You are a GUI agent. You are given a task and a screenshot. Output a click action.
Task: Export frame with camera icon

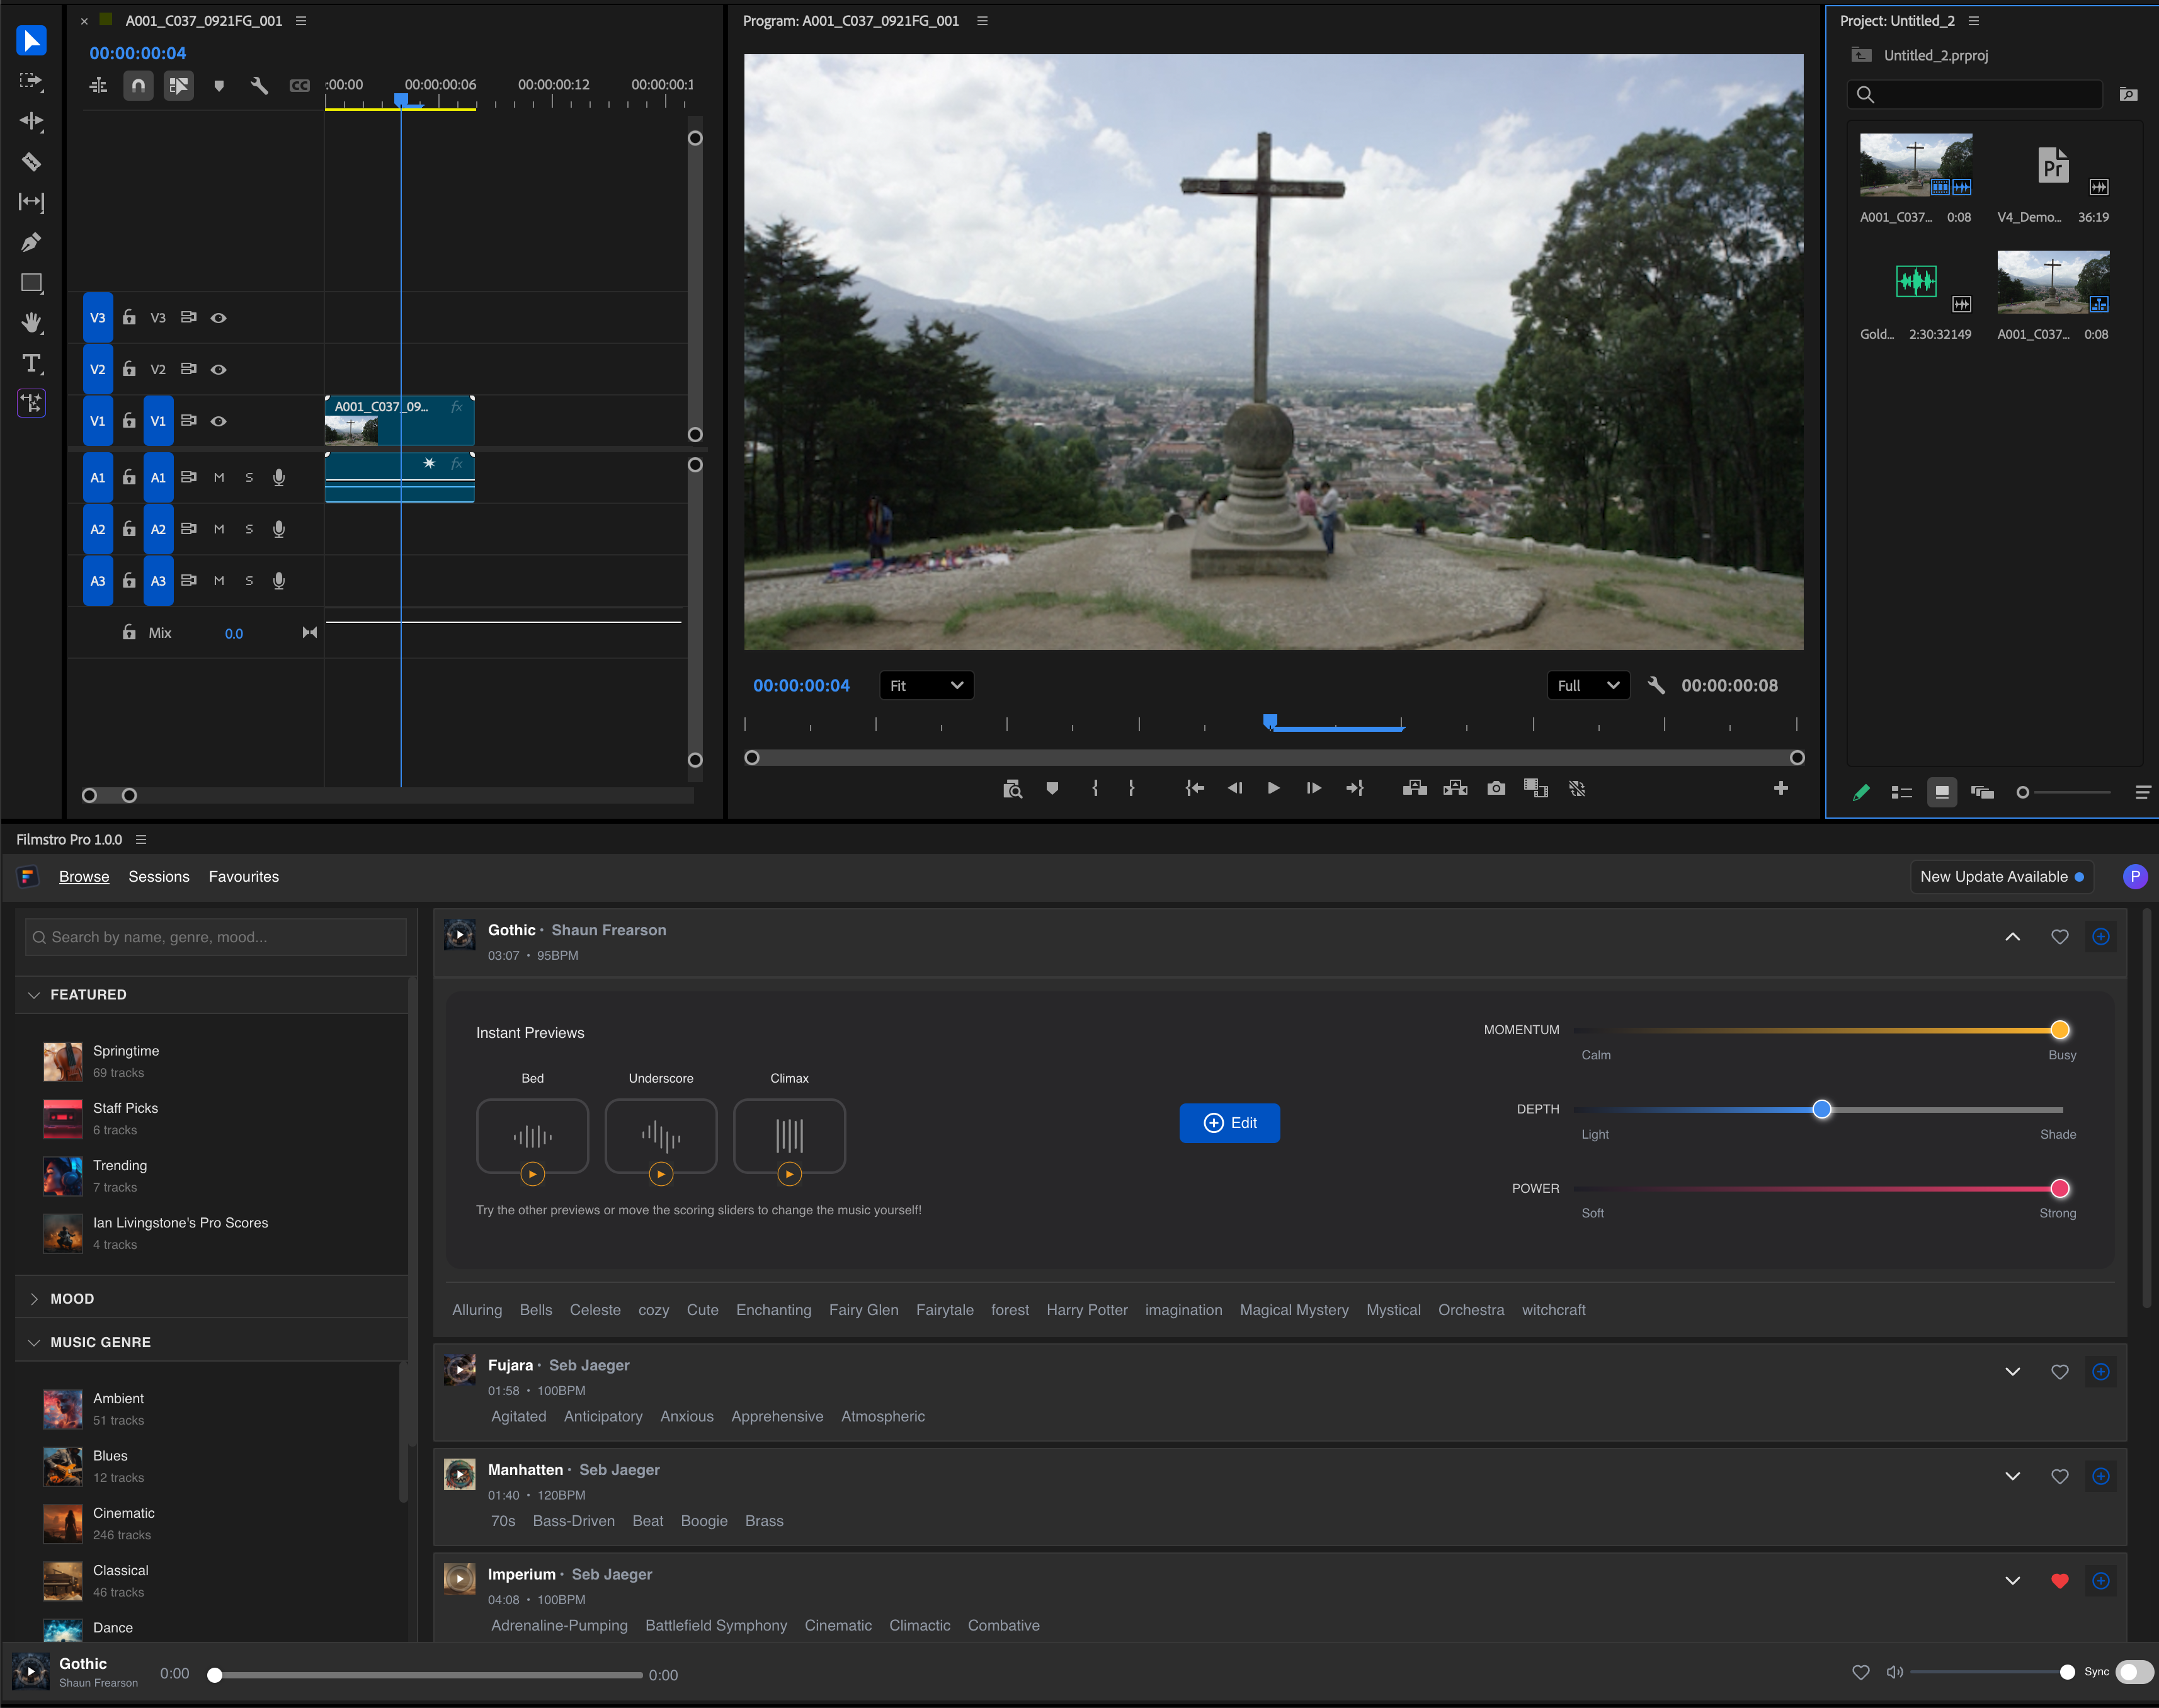[1496, 788]
